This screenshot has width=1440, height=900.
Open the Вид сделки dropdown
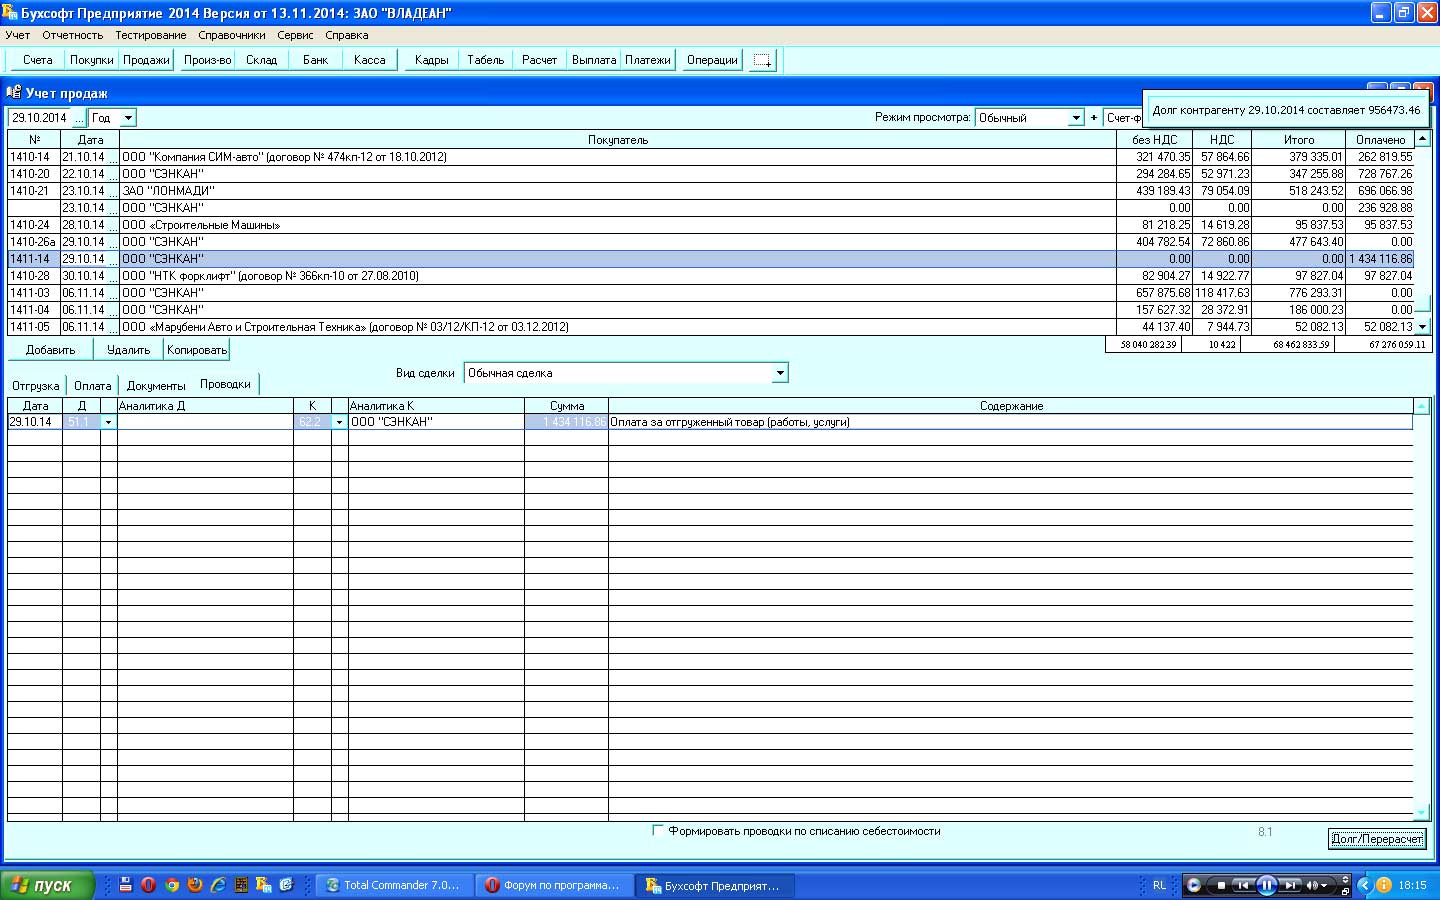(x=780, y=373)
